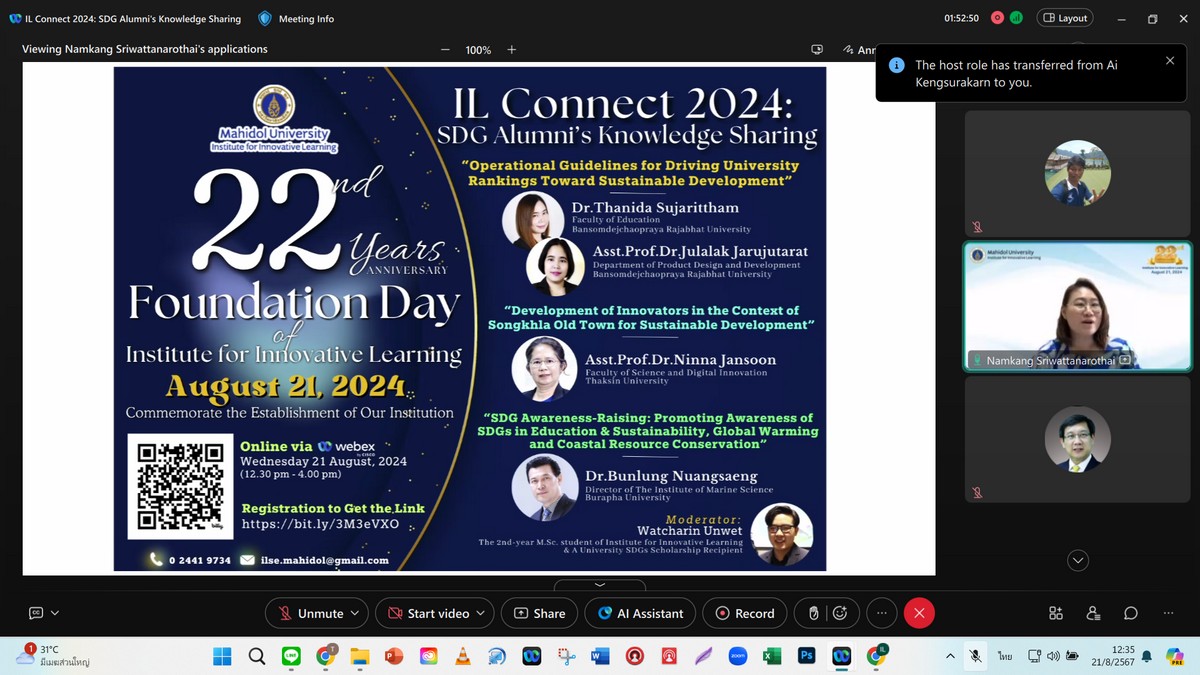Open Photoshop from the taskbar

click(x=806, y=656)
